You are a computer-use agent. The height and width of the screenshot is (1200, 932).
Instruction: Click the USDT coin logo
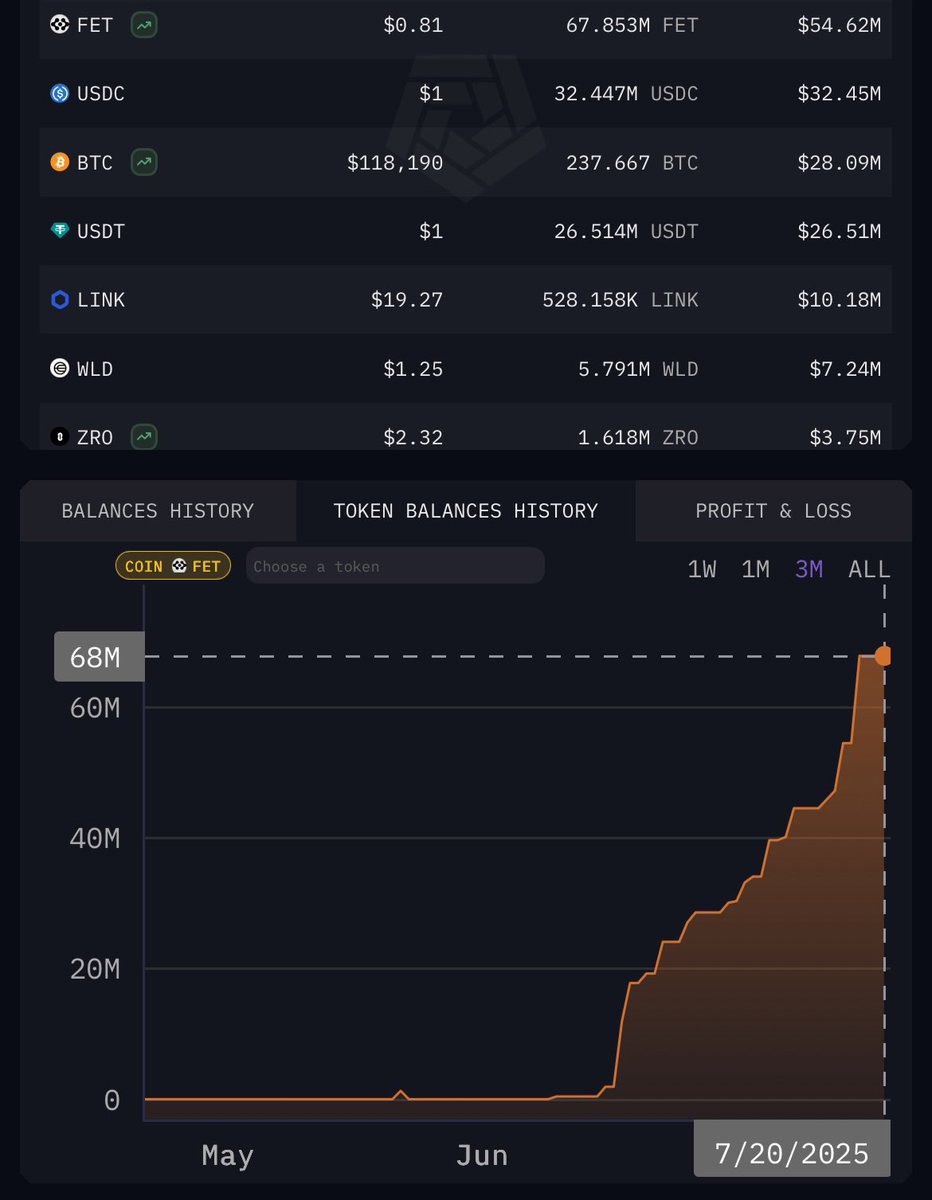(x=60, y=231)
